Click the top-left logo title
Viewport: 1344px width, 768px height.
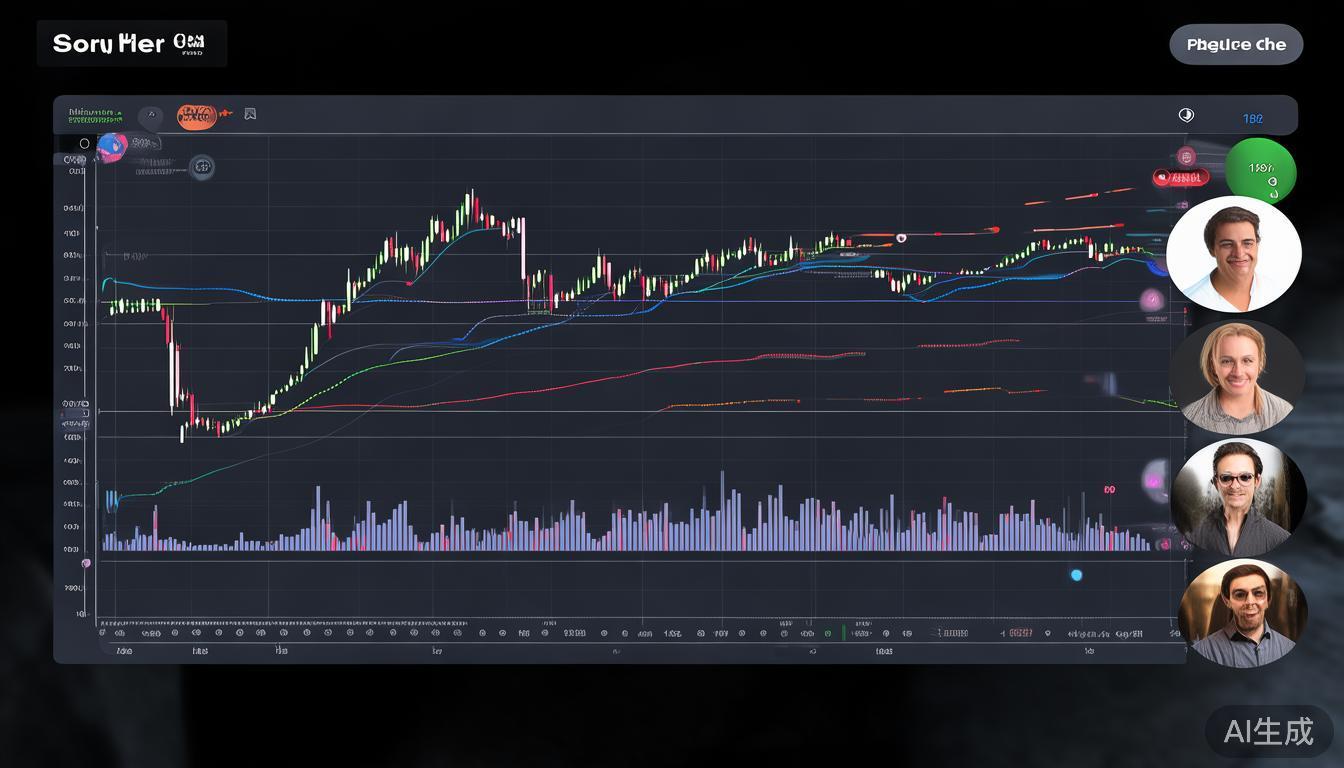click(x=131, y=44)
